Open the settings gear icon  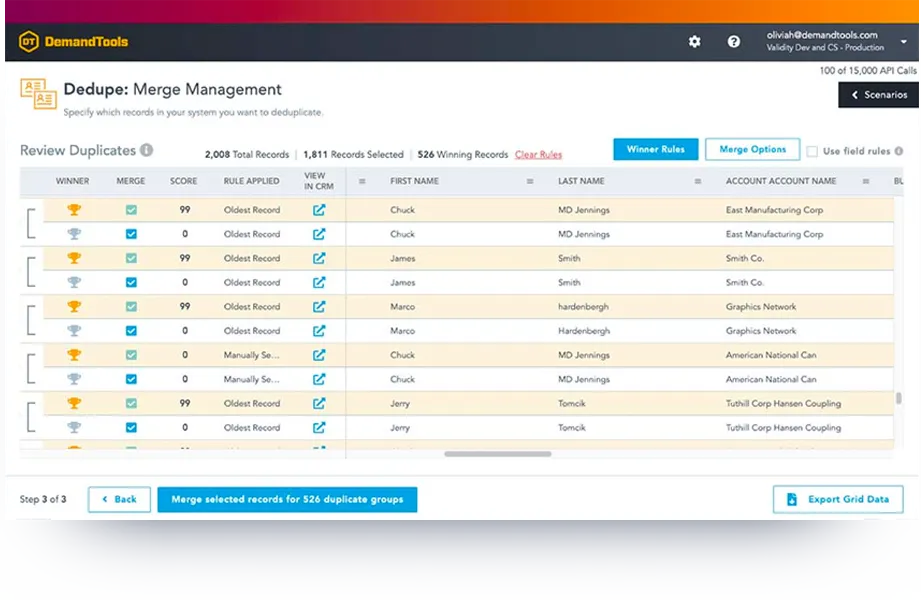coord(694,41)
